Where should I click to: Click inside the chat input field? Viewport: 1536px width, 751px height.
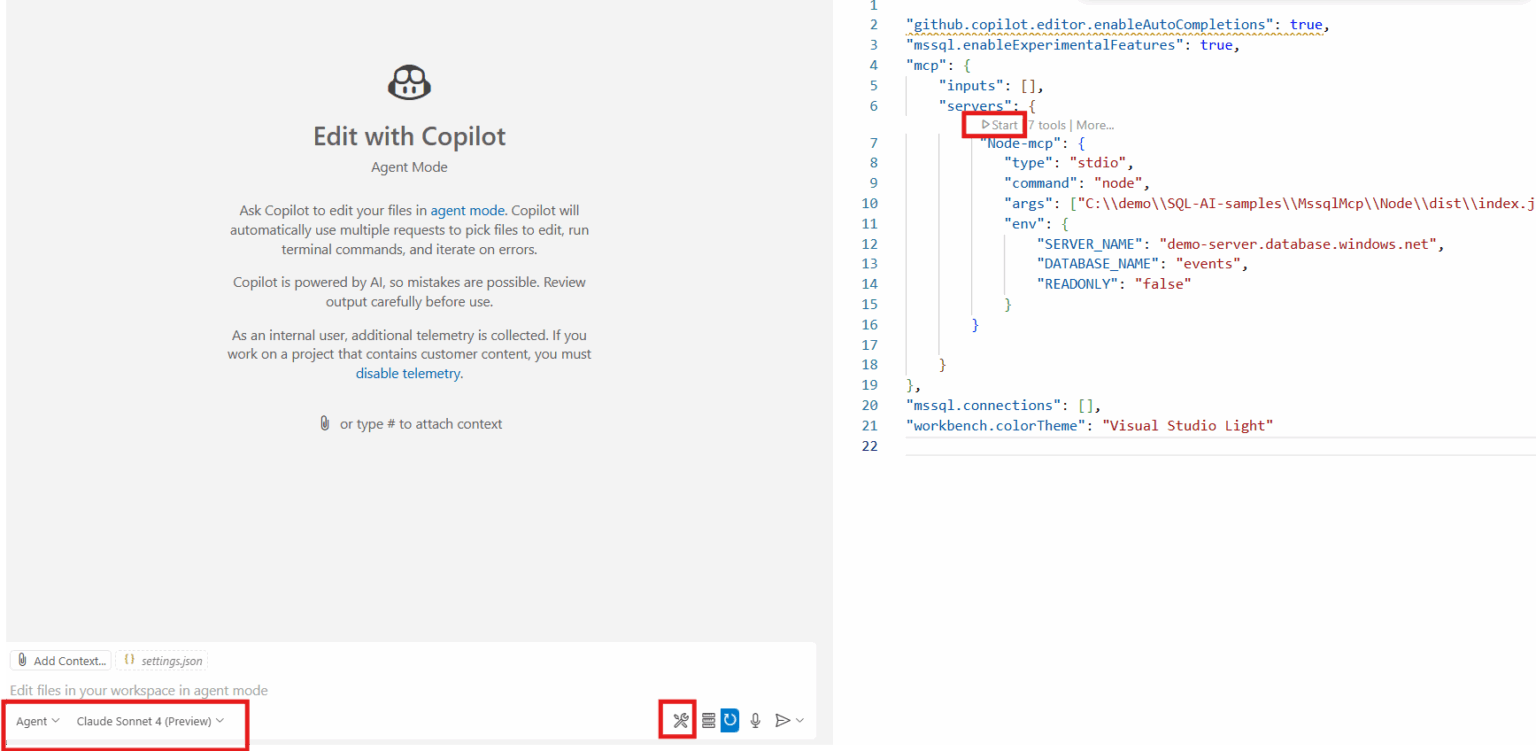(300, 690)
